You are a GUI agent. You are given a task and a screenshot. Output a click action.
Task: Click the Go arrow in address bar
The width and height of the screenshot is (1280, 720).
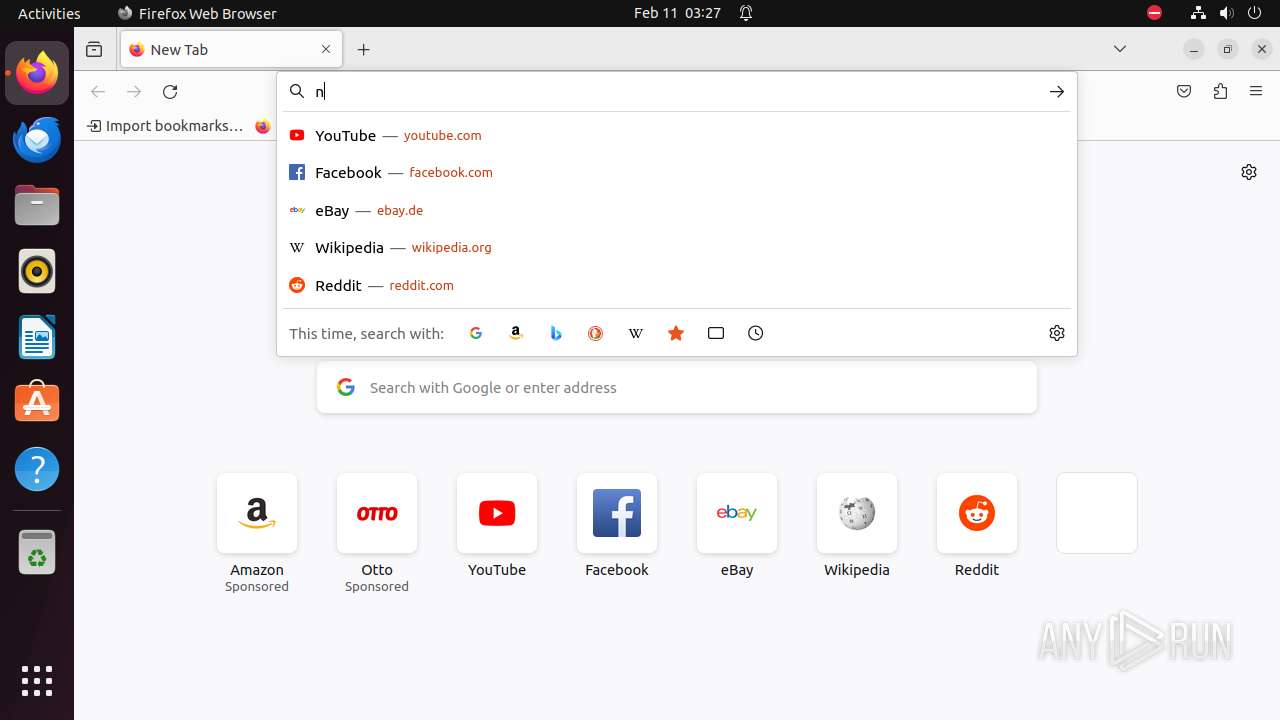1057,91
